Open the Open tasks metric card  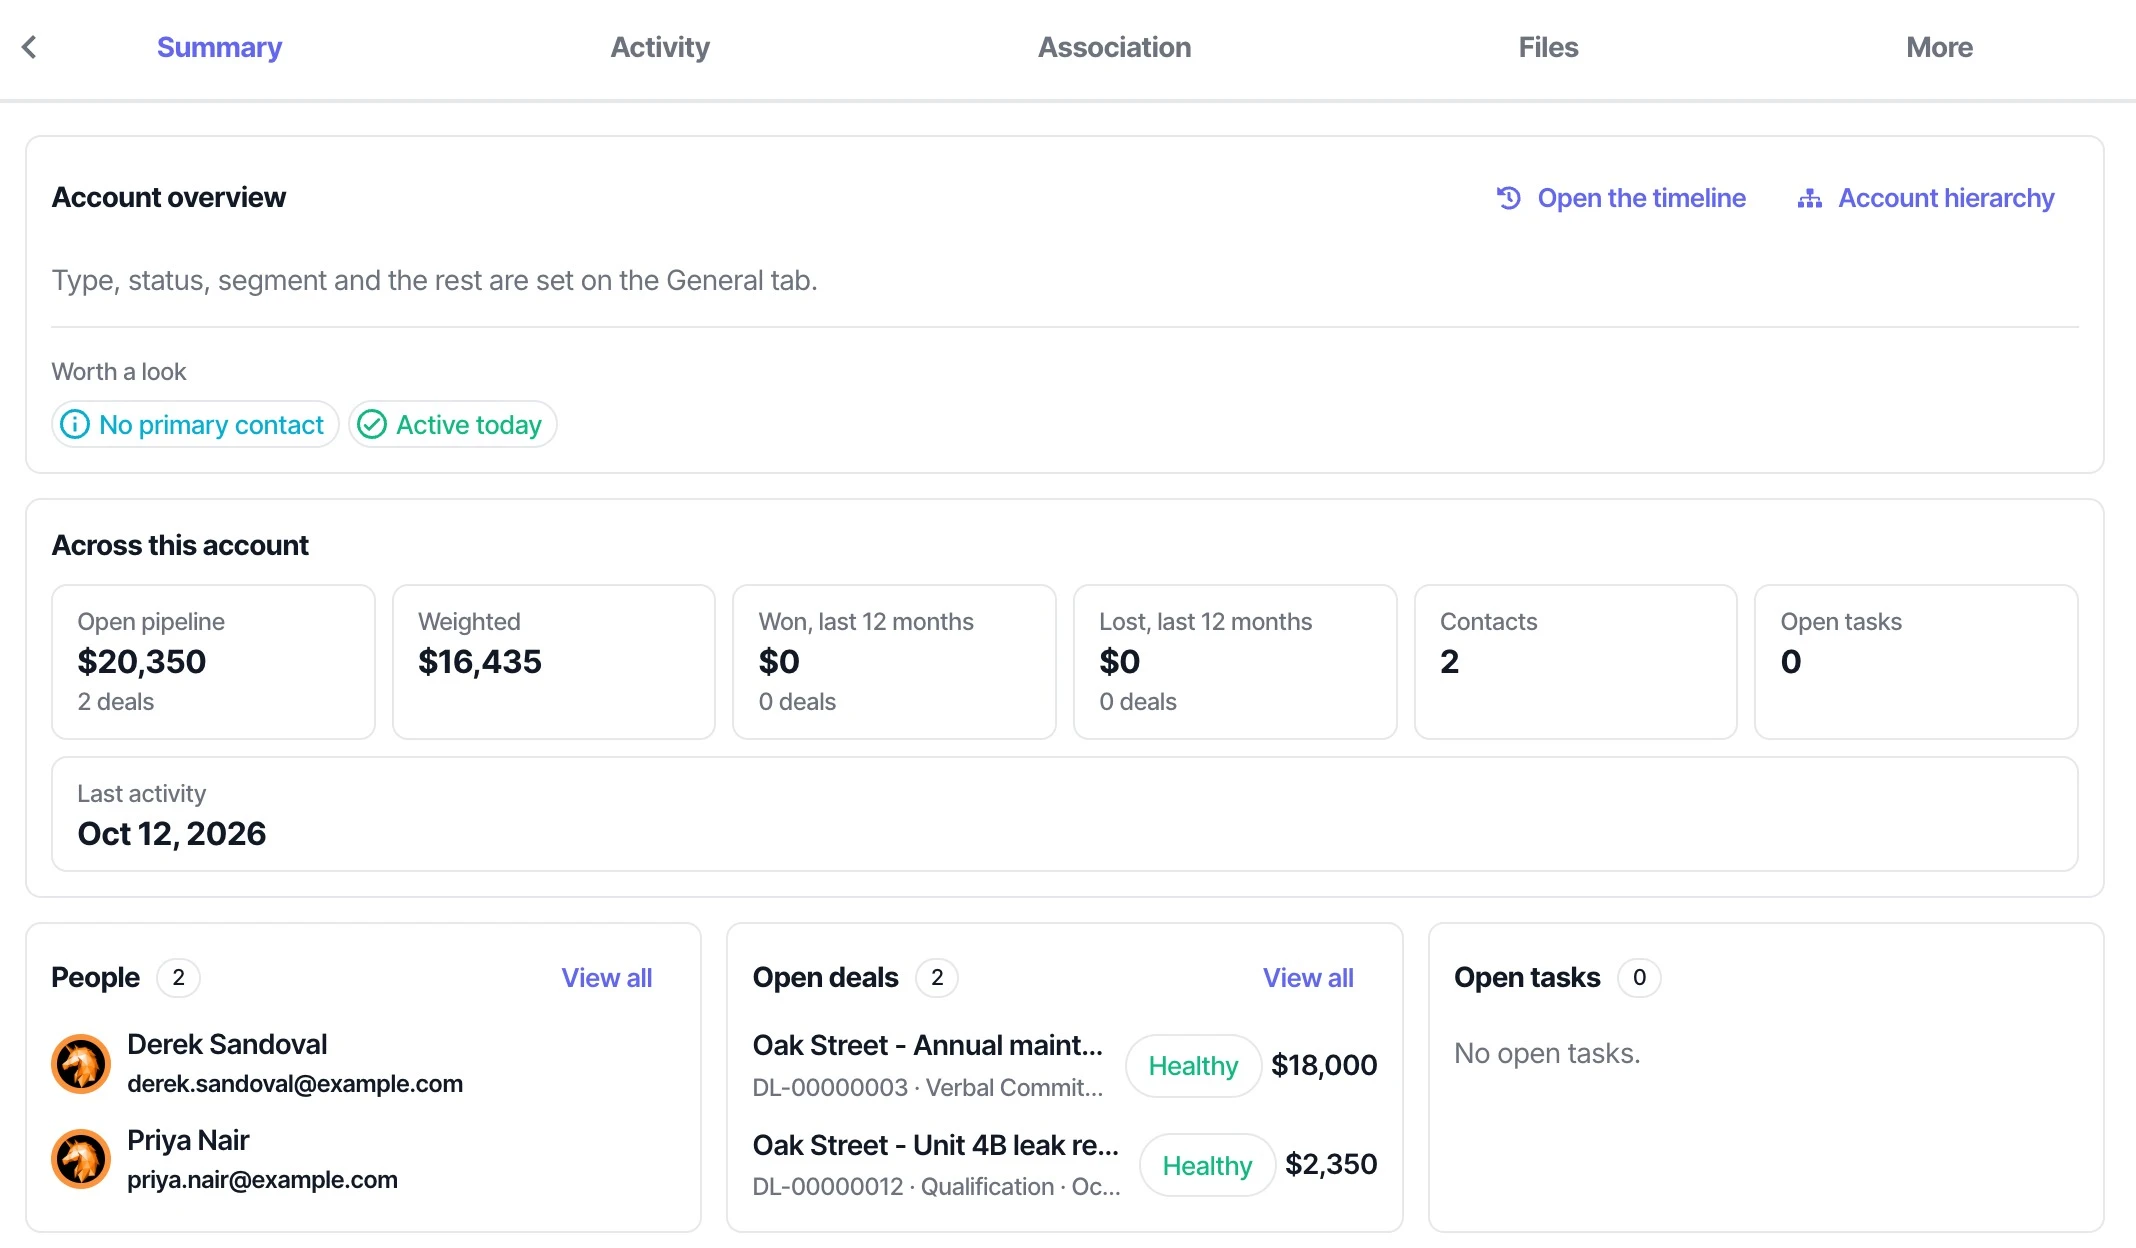click(x=1916, y=662)
